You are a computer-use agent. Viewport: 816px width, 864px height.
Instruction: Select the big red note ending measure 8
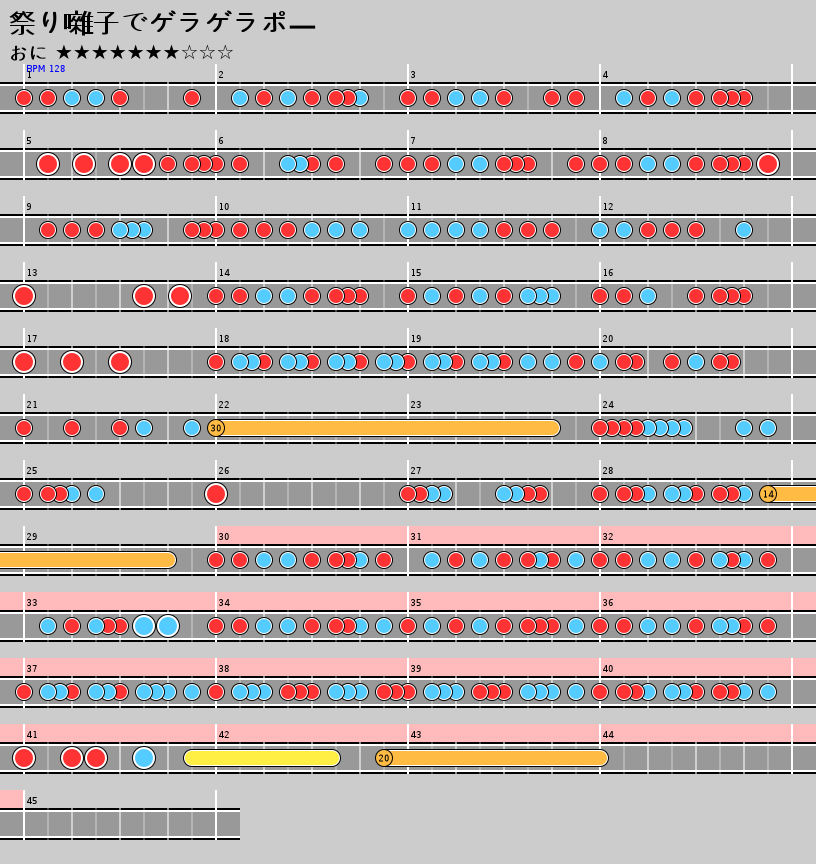click(x=768, y=164)
